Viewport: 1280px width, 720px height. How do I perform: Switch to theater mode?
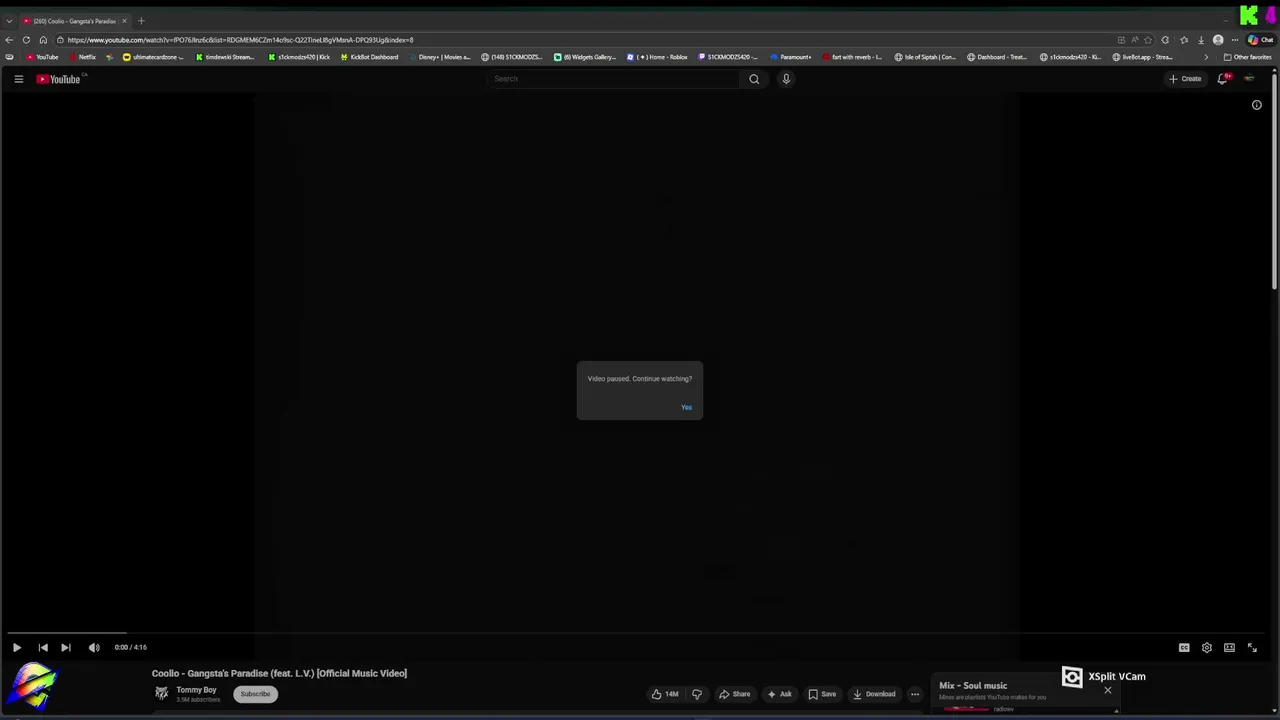tap(1229, 647)
